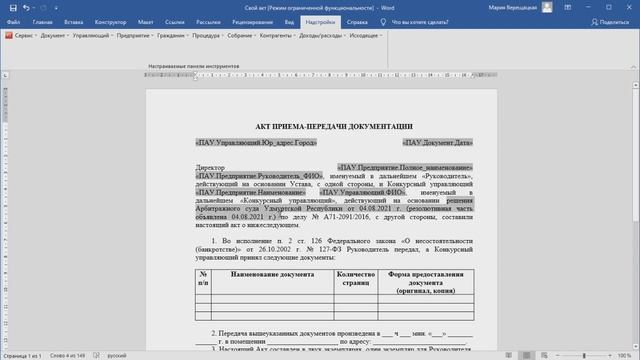This screenshot has width=640, height=360.
Task: Click merge field «ПАУ.Управляющий.ФИО»
Action: [362, 192]
